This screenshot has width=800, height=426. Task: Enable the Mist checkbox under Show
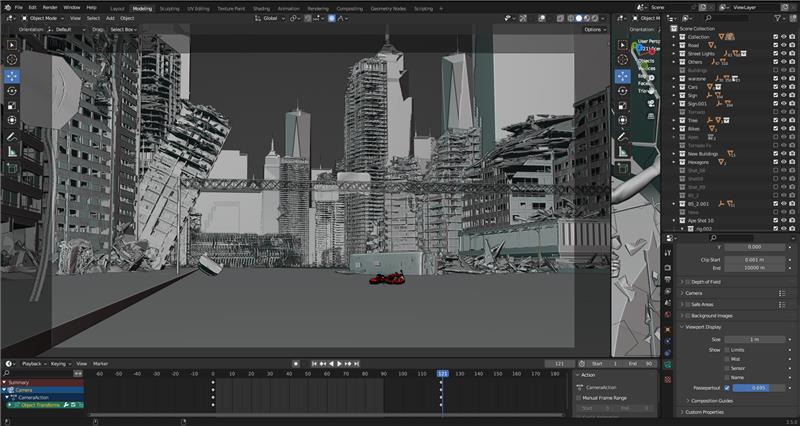[x=727, y=359]
